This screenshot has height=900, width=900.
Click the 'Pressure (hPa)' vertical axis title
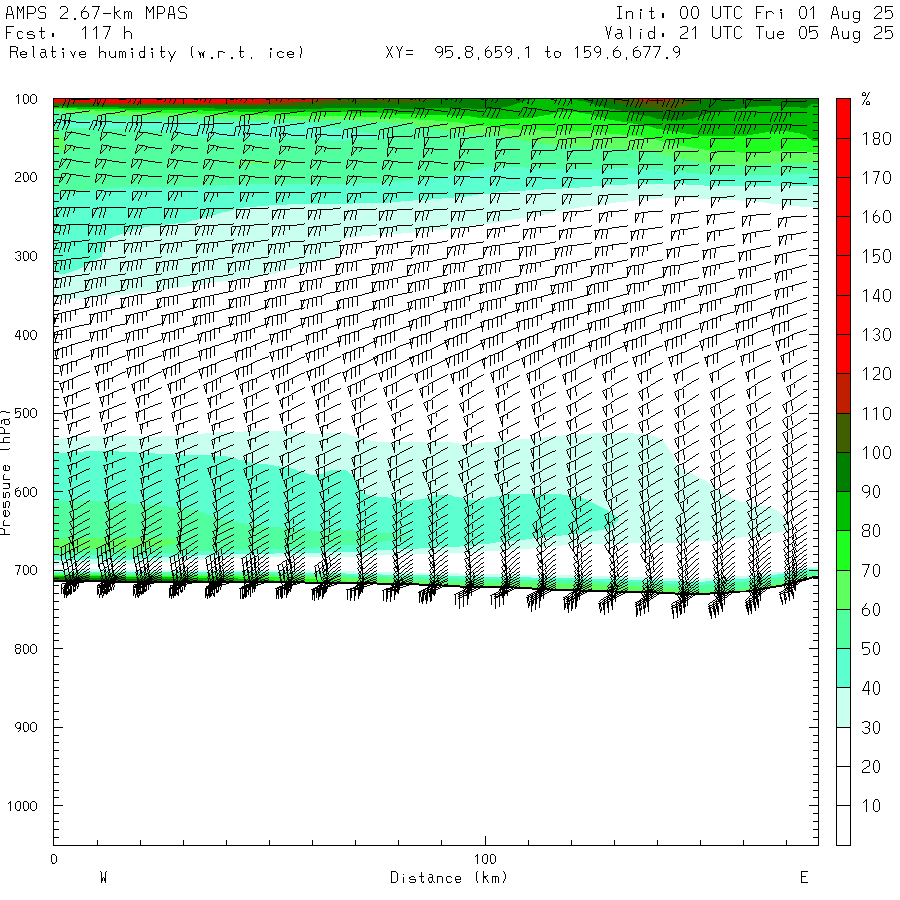[6, 472]
